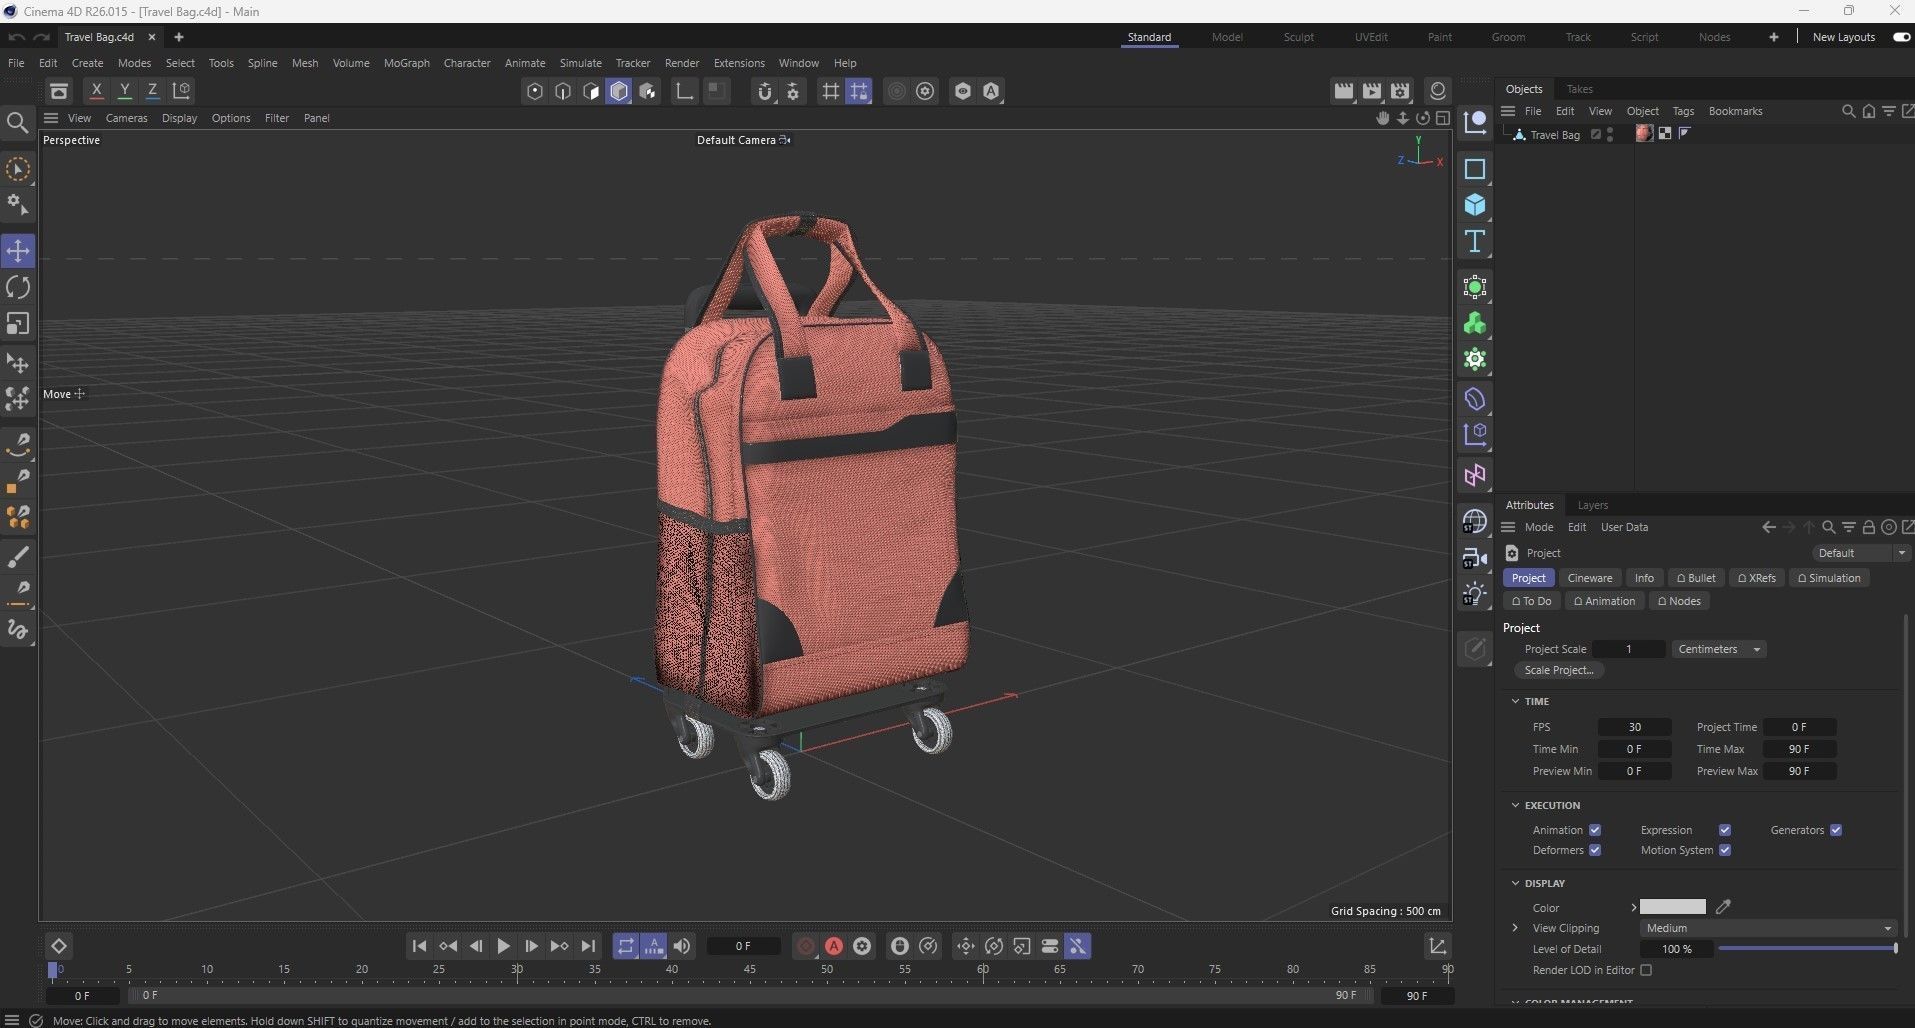Collapse the DISPLAY section
Image resolution: width=1915 pixels, height=1028 pixels.
(1515, 883)
